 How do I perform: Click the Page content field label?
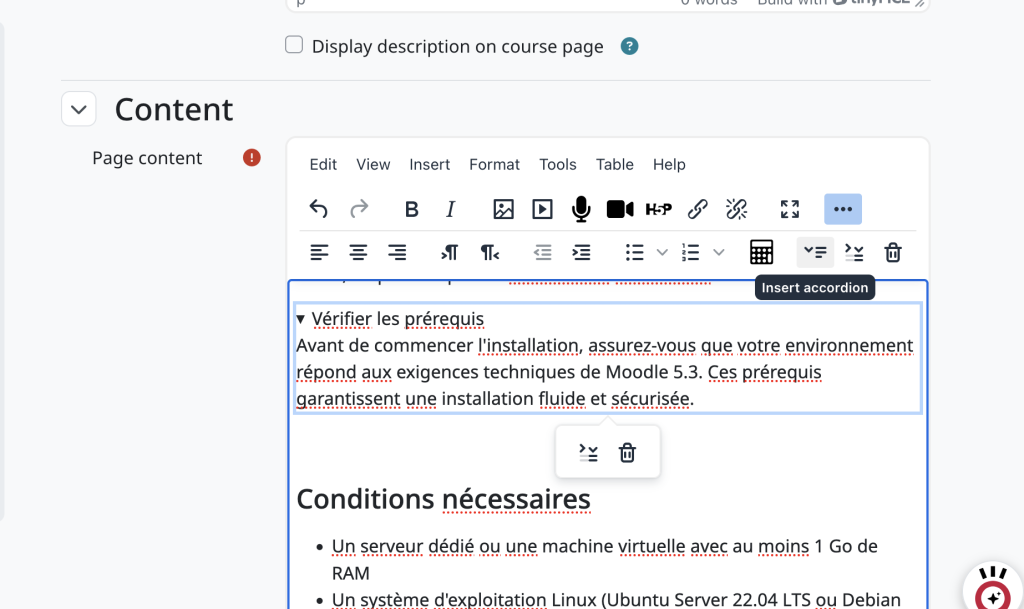[147, 158]
